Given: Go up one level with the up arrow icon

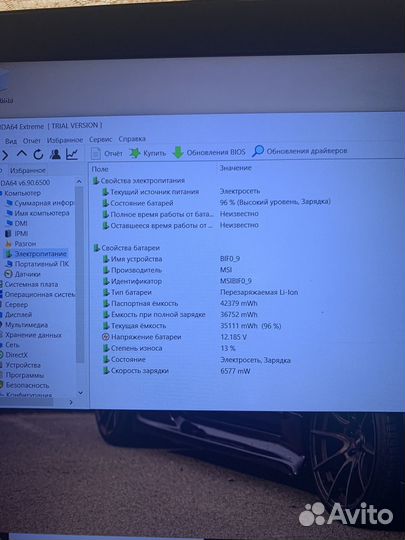Looking at the screenshot, I should pos(21,154).
